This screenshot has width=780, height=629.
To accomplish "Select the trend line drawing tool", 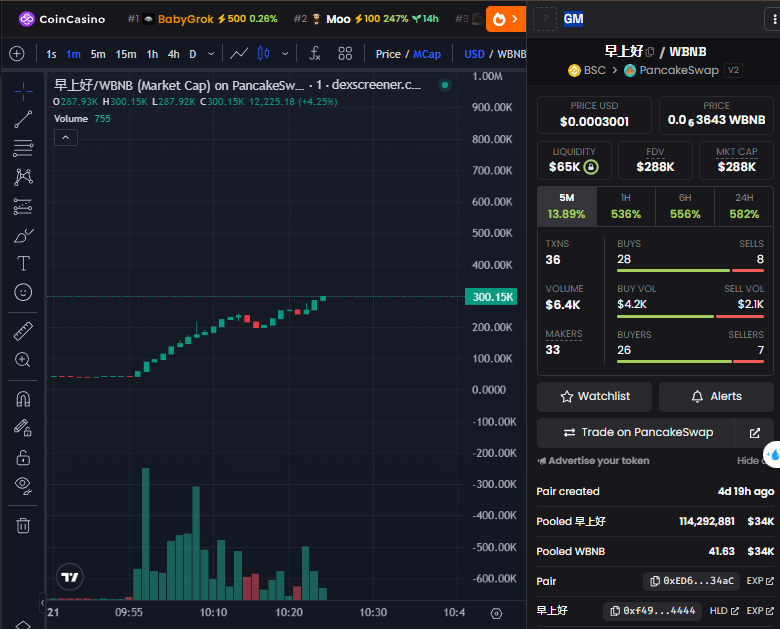I will click(23, 119).
